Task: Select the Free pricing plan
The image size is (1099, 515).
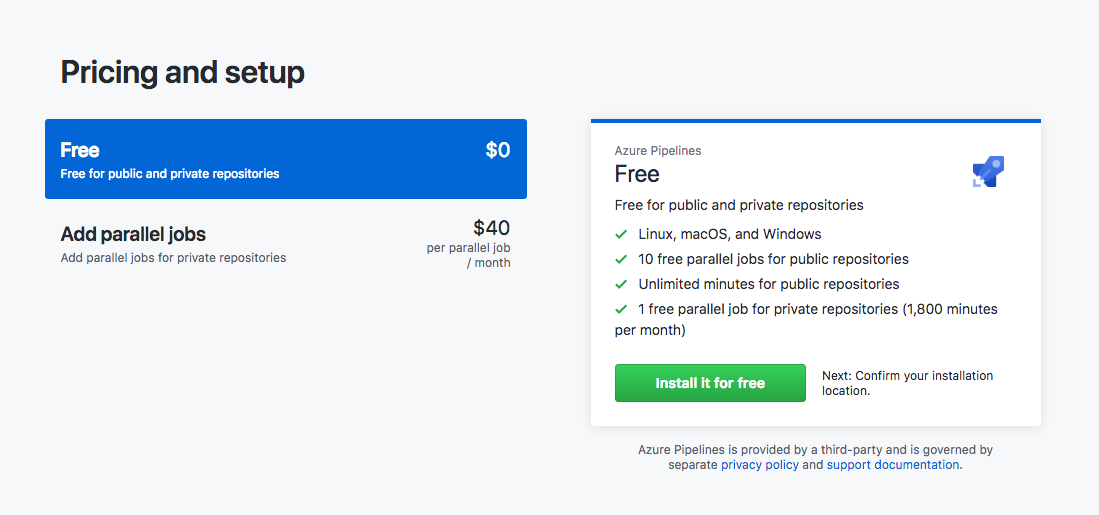Action: pyautogui.click(x=285, y=159)
